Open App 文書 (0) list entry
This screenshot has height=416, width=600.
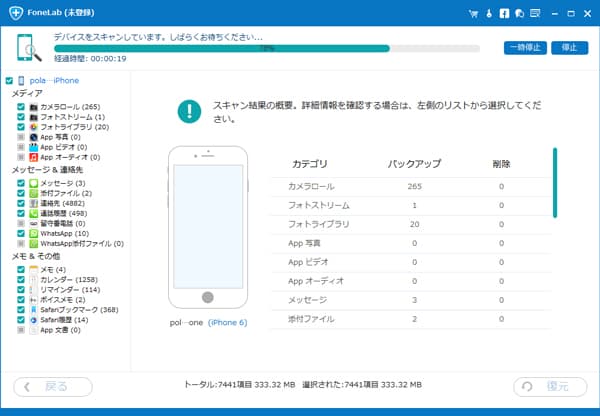[x=60, y=330]
